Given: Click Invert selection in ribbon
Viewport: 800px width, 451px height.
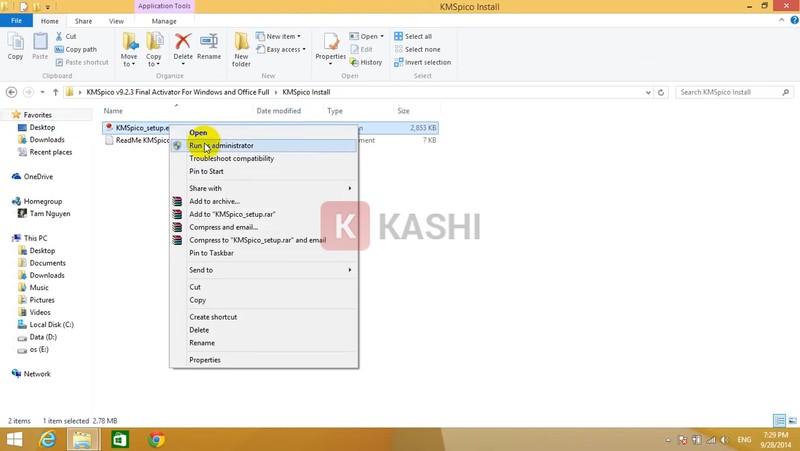Looking at the screenshot, I should pos(422,62).
